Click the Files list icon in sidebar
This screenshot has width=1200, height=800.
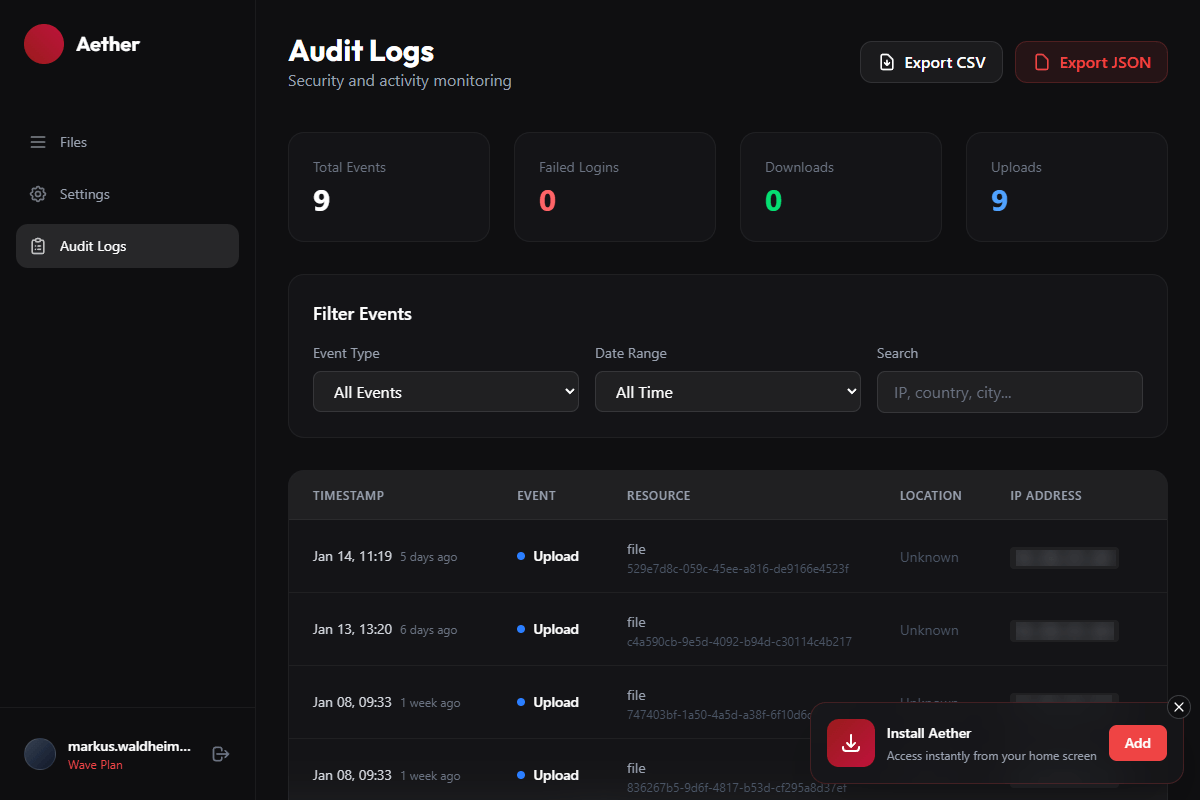tap(38, 142)
